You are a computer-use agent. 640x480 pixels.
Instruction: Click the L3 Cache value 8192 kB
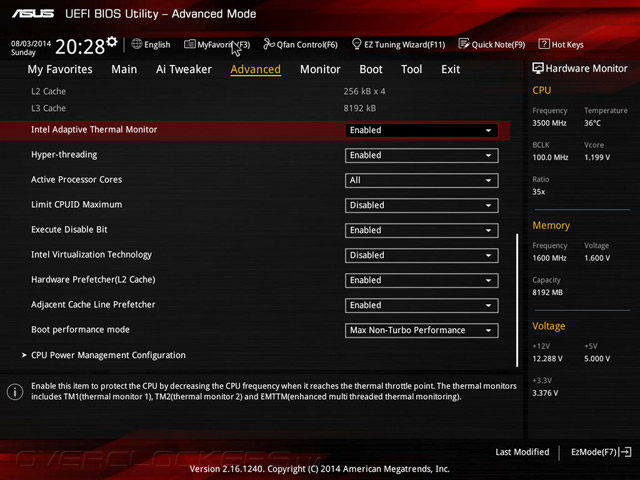pos(360,108)
